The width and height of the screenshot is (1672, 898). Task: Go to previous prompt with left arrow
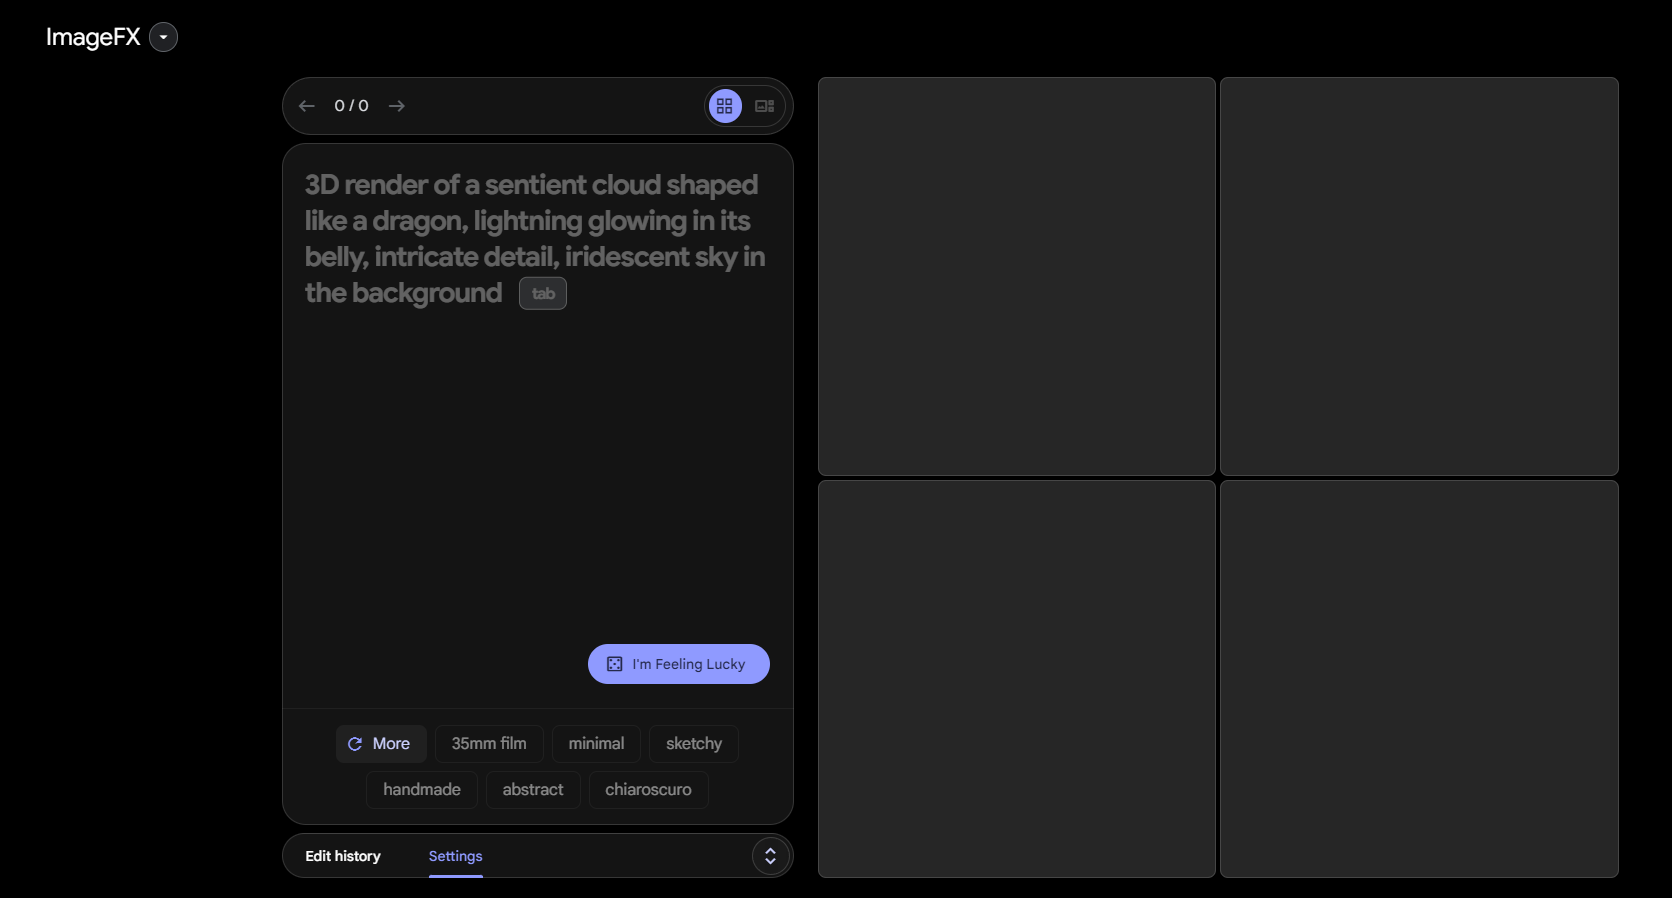tap(307, 106)
